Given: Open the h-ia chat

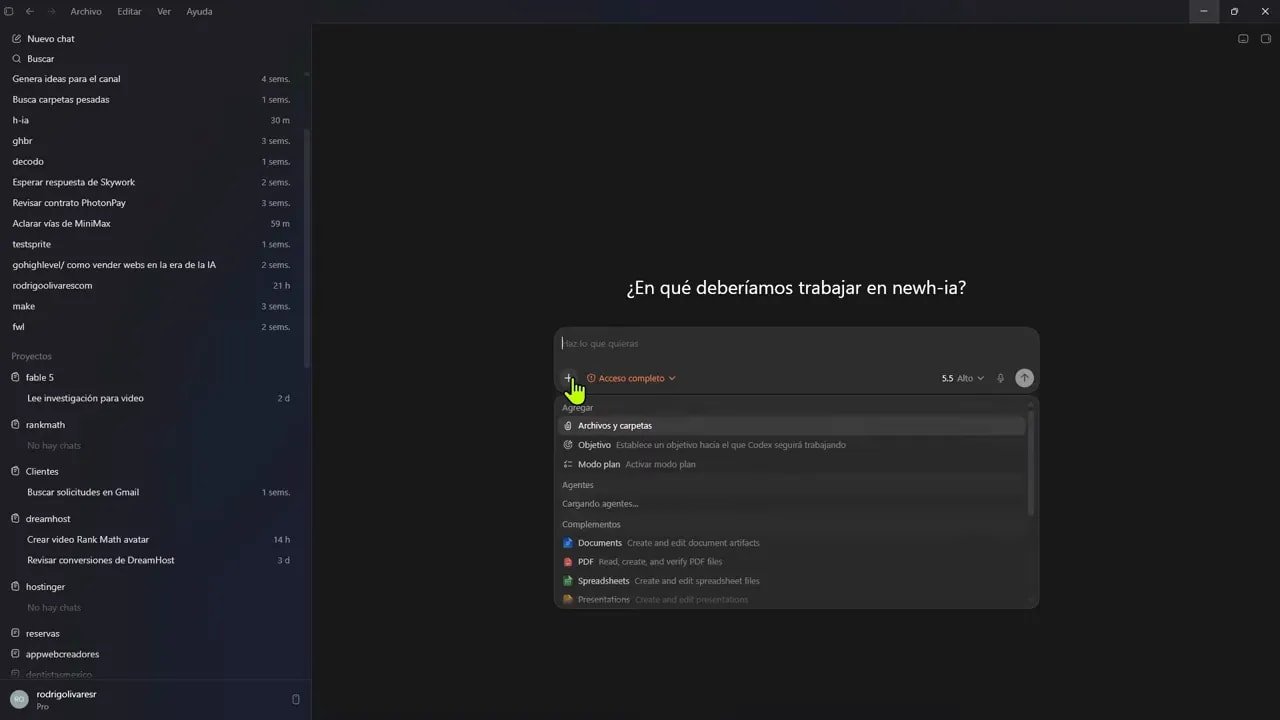Looking at the screenshot, I should pyautogui.click(x=152, y=120).
